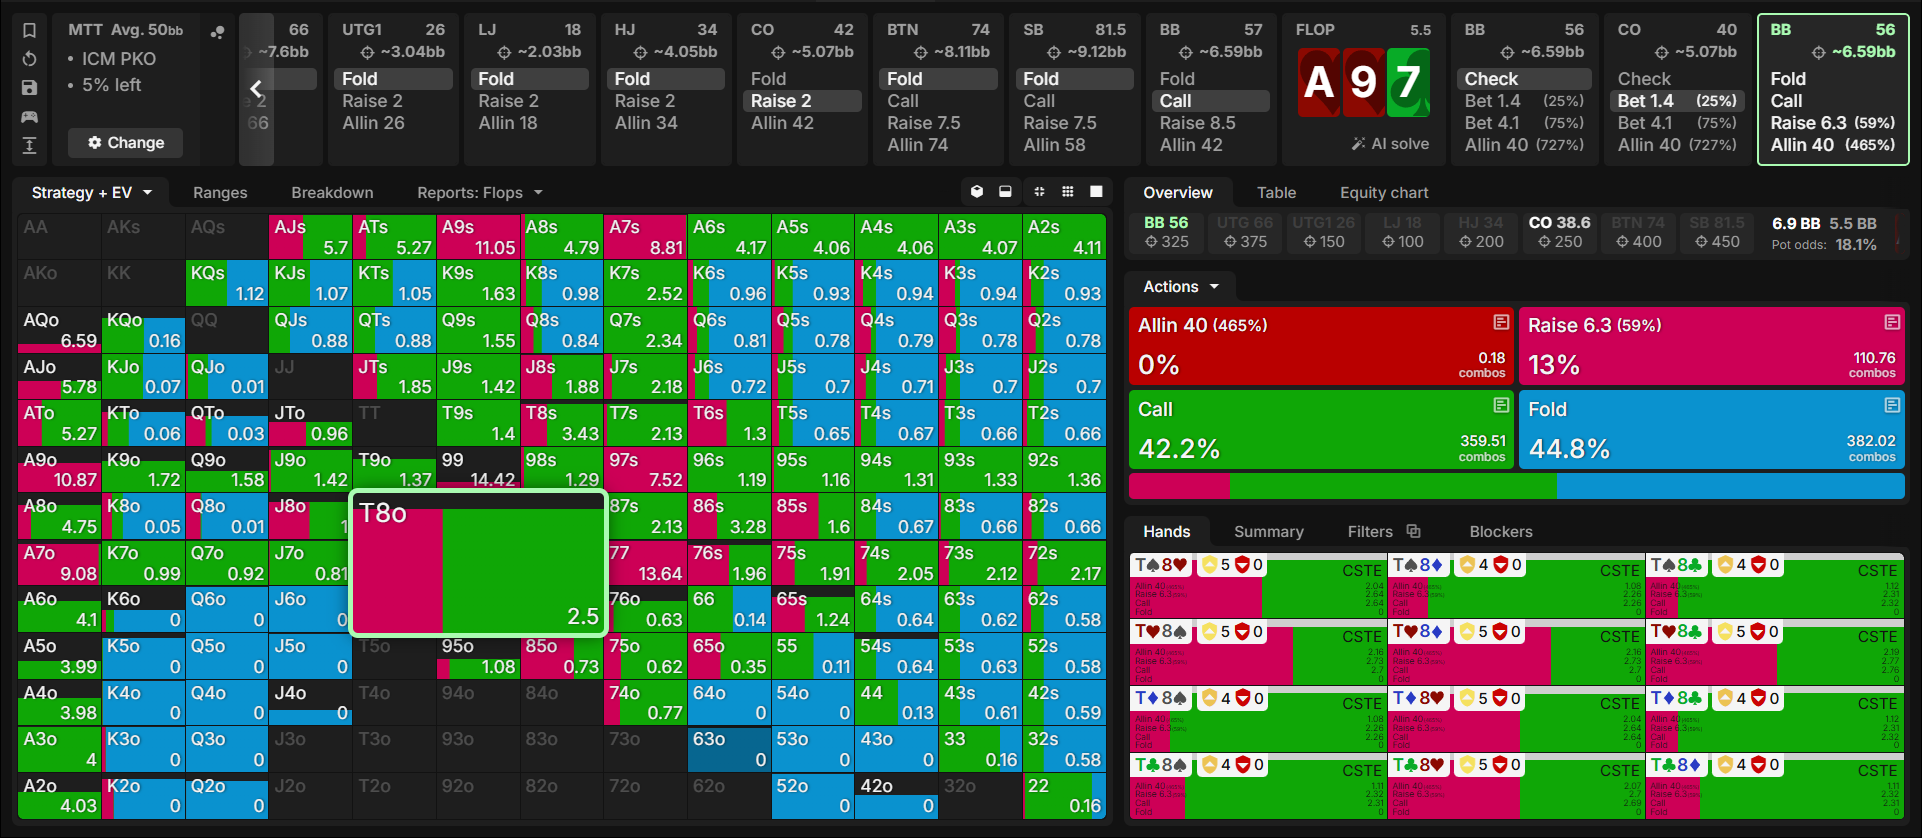Select Allin 40 (465%) in selected BB panel
This screenshot has width=1922, height=838.
point(1833,145)
